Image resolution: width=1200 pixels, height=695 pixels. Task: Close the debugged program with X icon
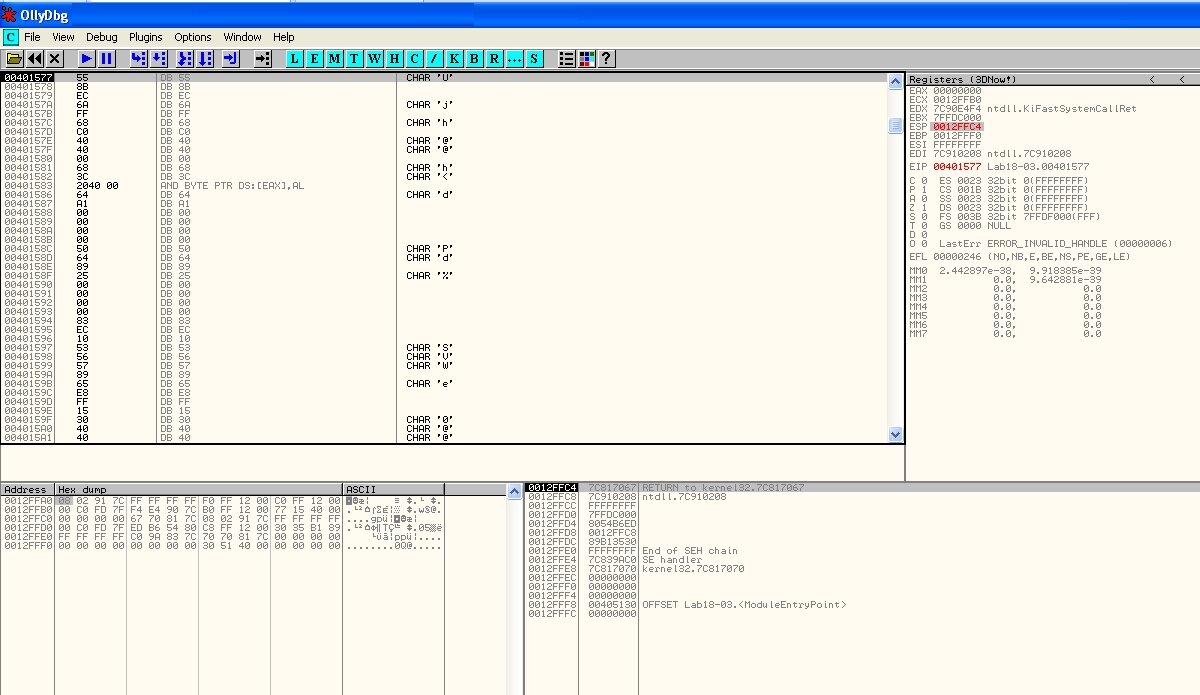click(x=55, y=59)
